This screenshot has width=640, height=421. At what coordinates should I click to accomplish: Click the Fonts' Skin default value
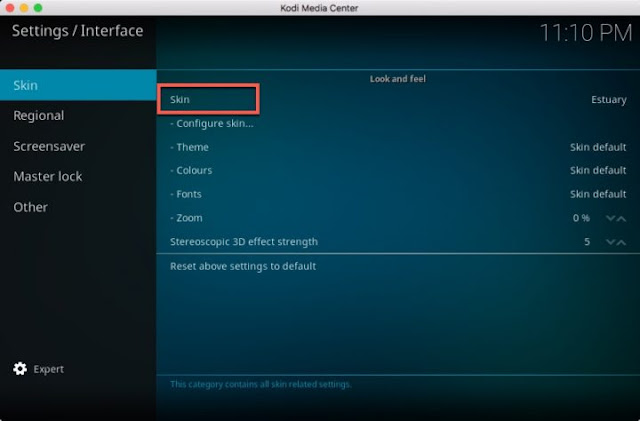[x=598, y=194]
